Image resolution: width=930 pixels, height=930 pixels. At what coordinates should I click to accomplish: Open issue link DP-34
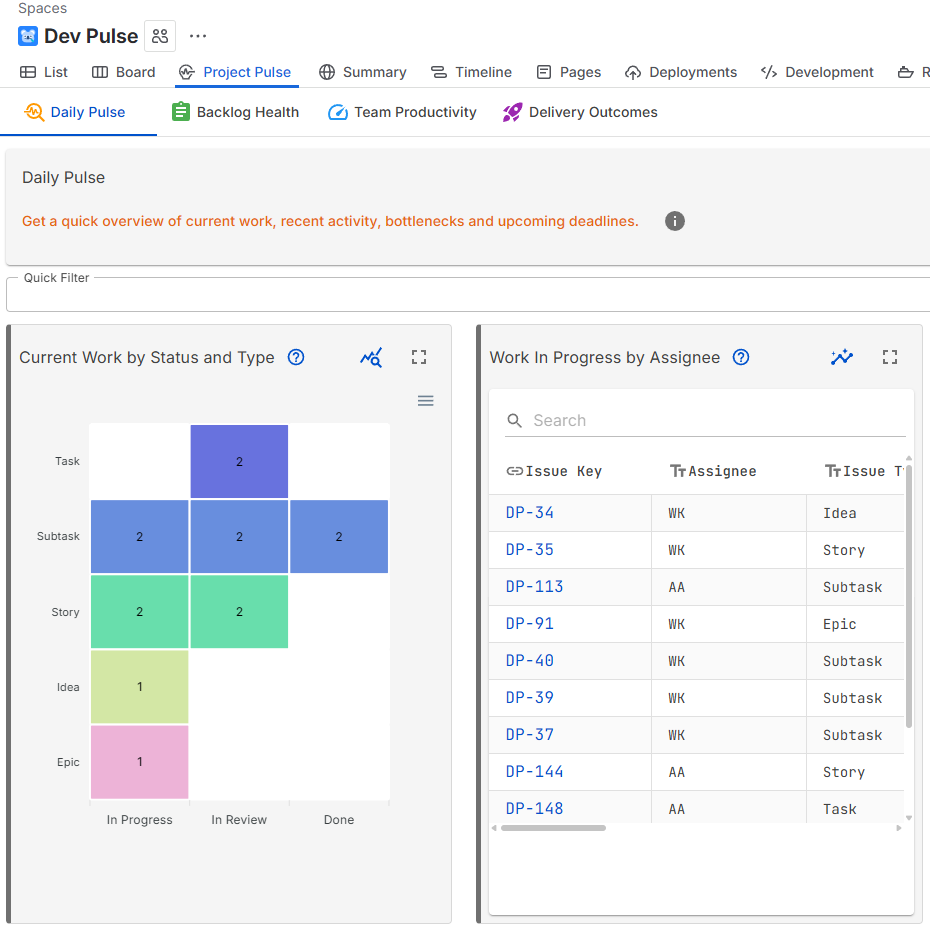(530, 513)
